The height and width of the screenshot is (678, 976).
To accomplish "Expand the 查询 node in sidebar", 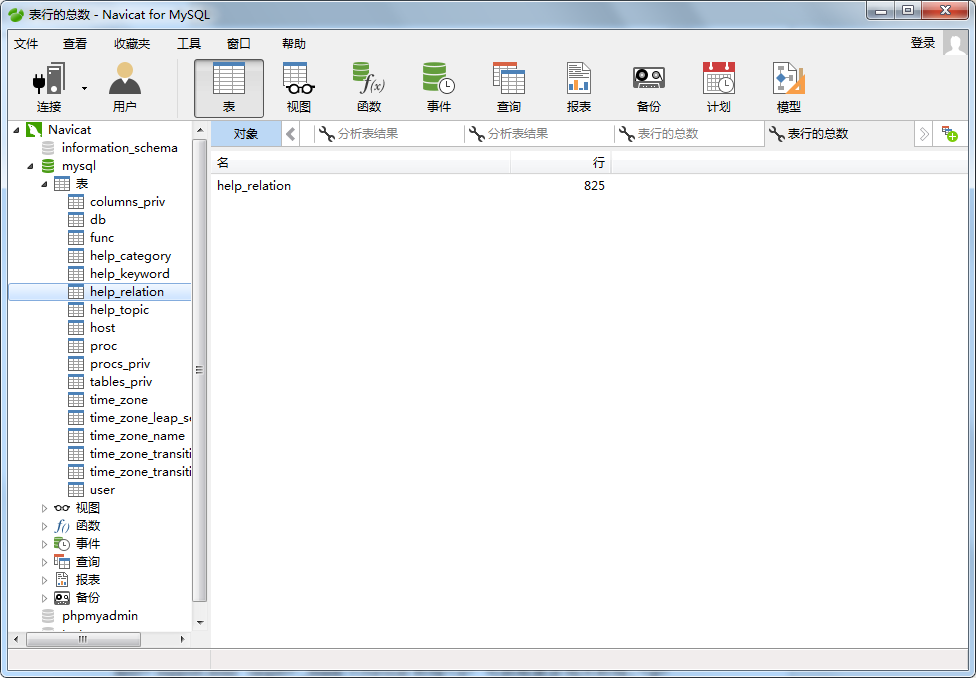I will tap(44, 562).
